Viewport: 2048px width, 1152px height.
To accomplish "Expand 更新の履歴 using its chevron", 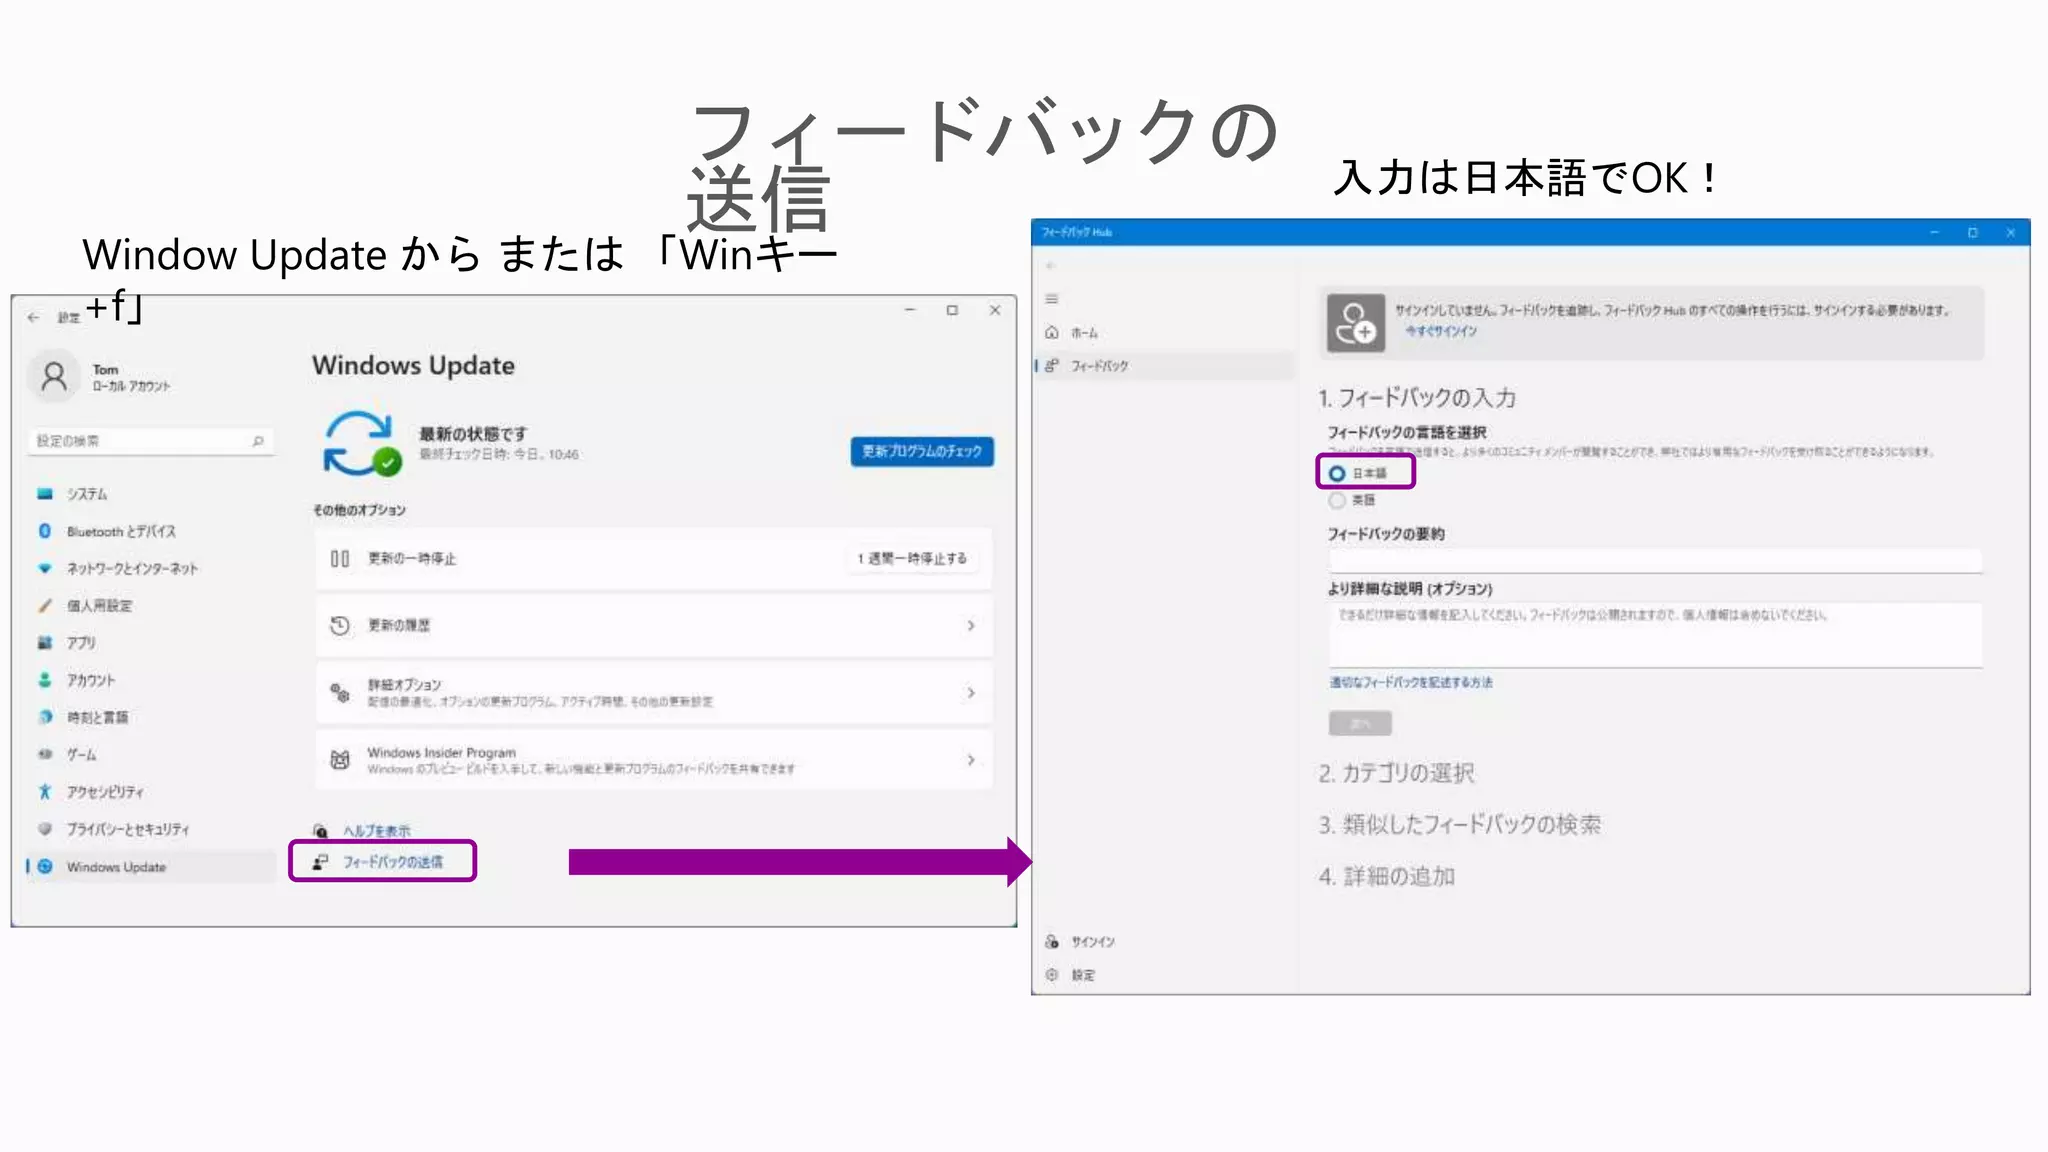I will (x=971, y=626).
